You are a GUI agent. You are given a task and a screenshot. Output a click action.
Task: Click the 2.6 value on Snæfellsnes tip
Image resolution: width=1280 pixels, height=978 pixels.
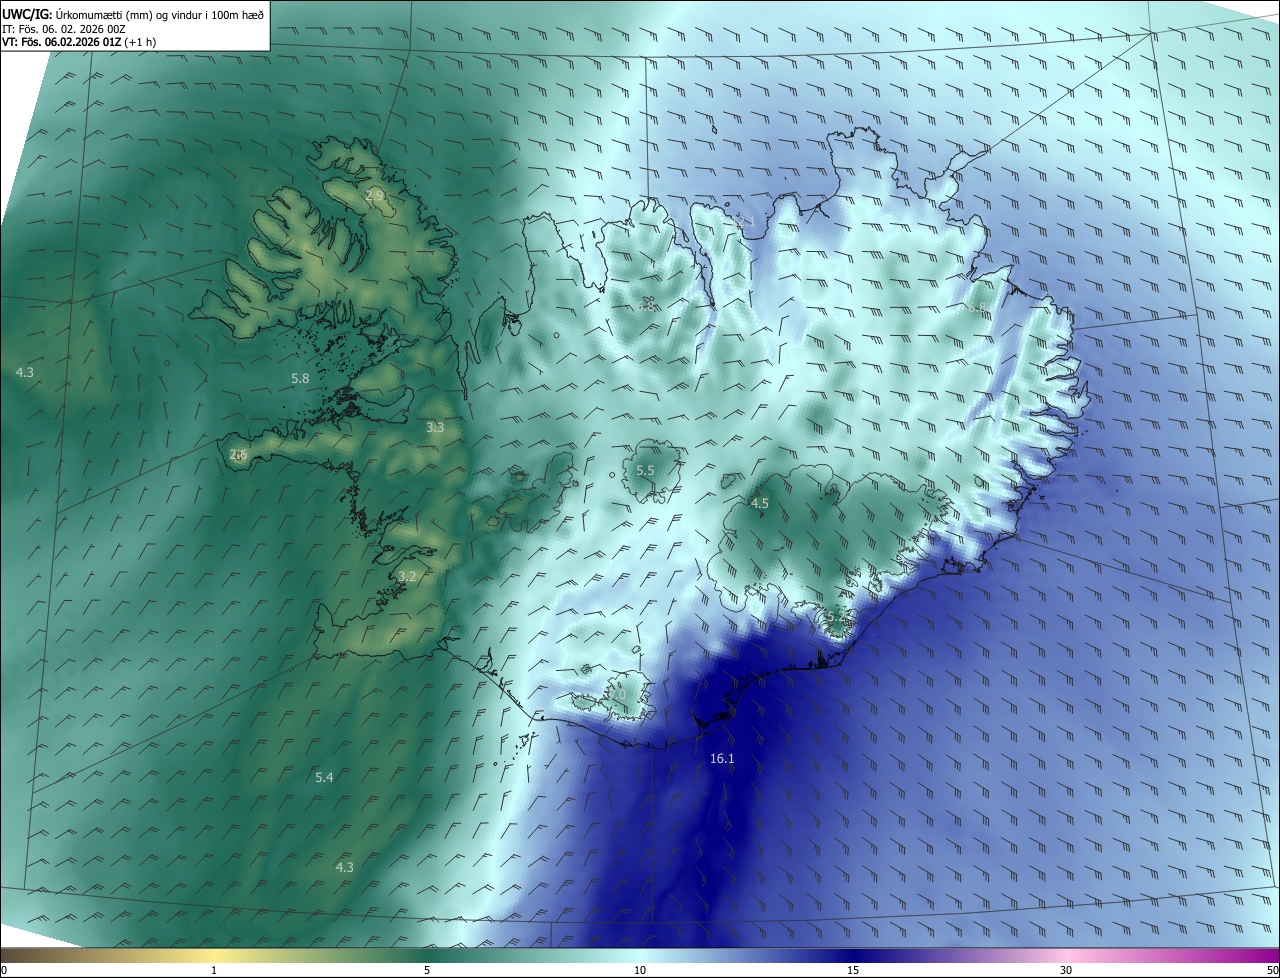point(238,455)
